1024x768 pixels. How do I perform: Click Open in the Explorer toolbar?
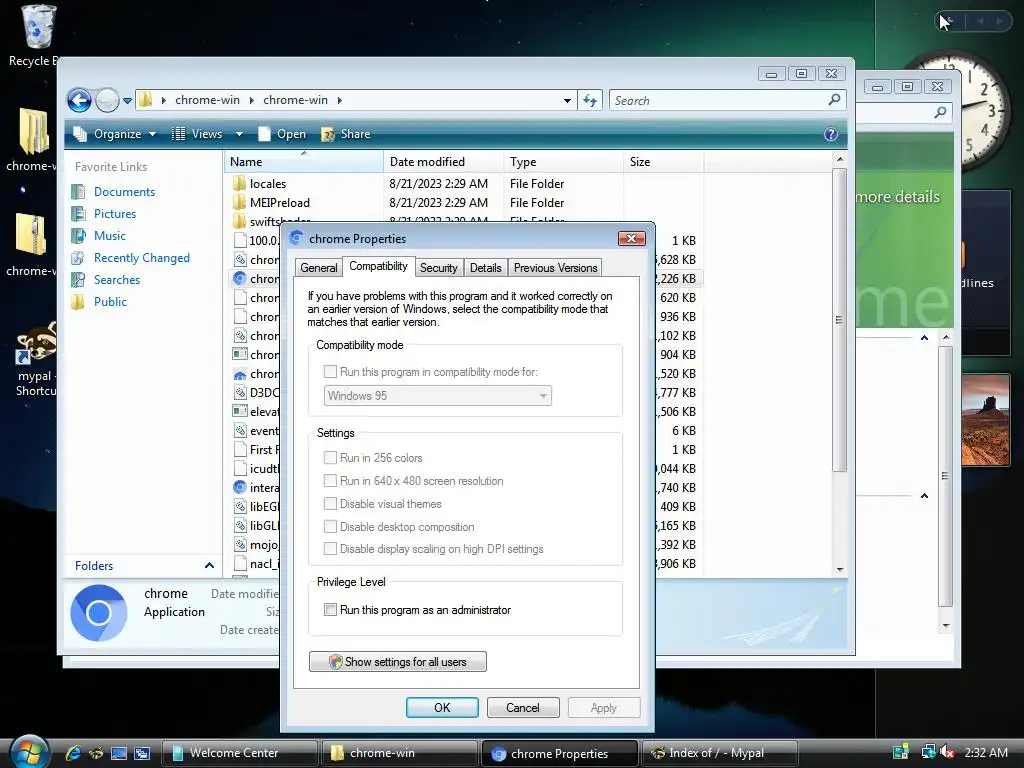[282, 134]
